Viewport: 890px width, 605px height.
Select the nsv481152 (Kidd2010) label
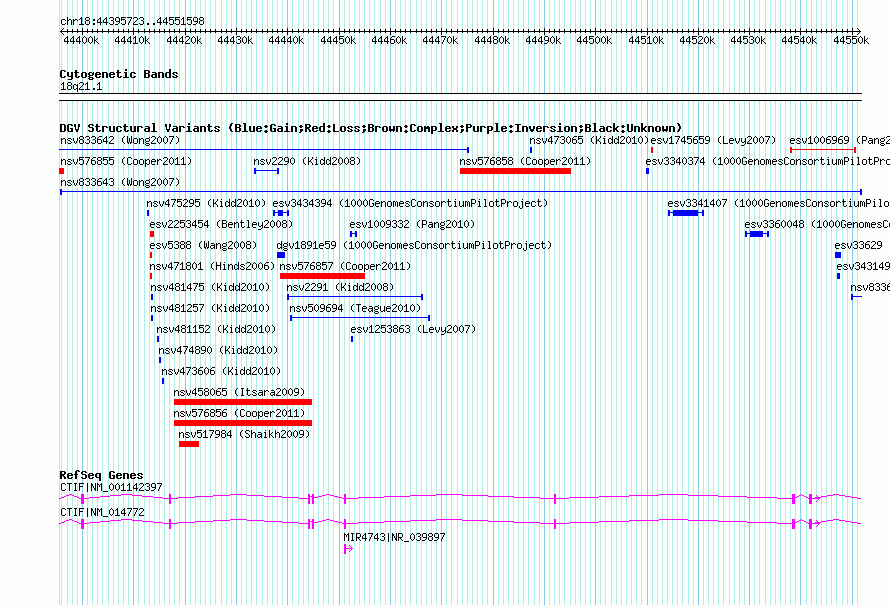(x=216, y=329)
